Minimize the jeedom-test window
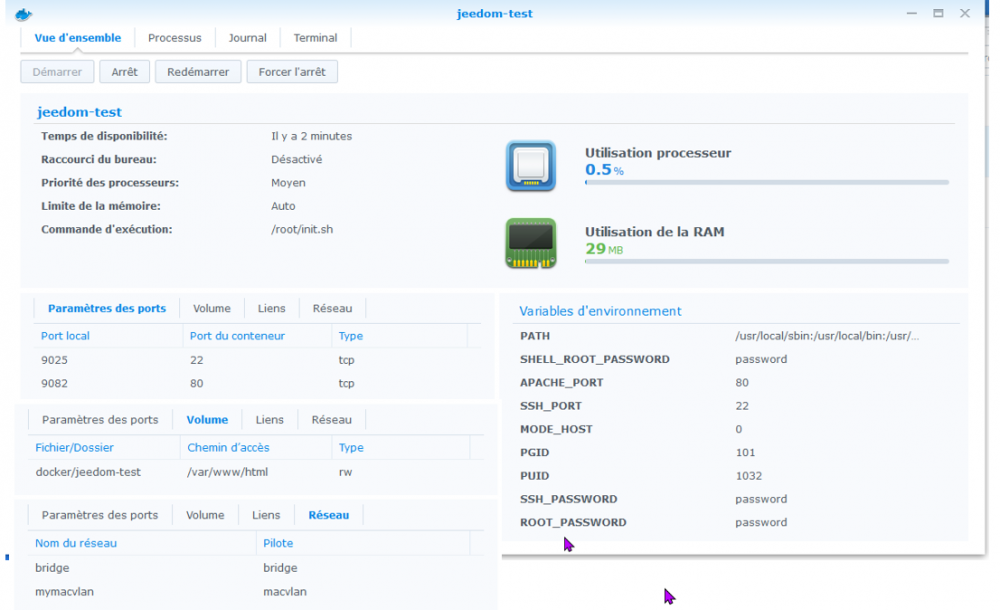Screen dimensions: 1000x610 tap(911, 14)
